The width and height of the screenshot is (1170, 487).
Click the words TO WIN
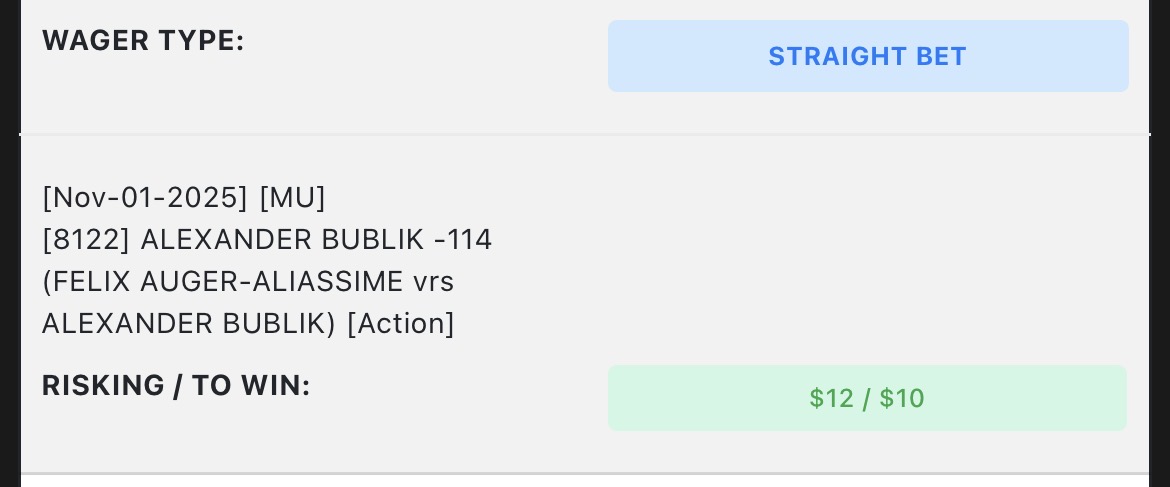pyautogui.click(x=251, y=385)
